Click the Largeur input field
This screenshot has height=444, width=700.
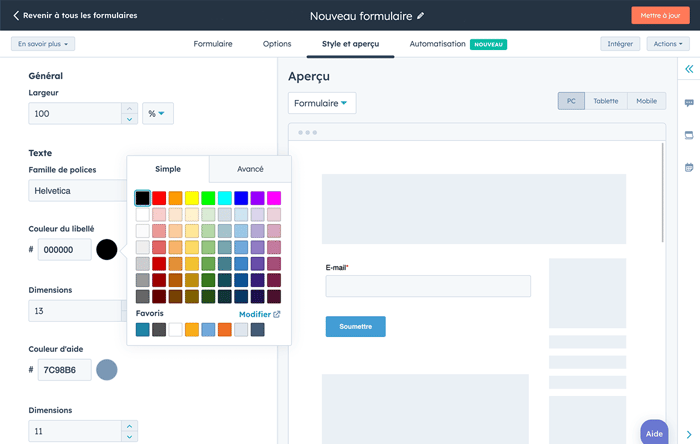tap(75, 114)
